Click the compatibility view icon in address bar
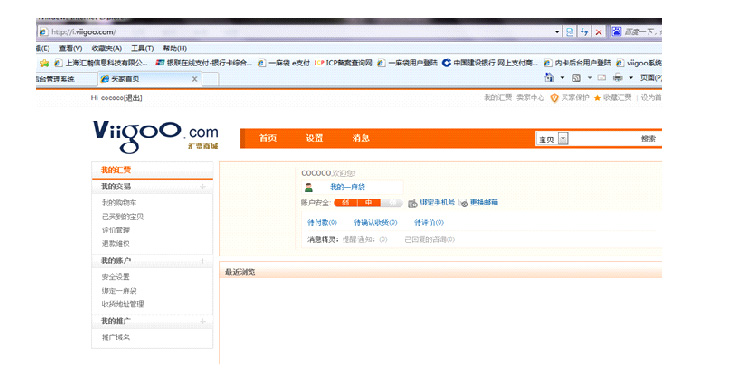The width and height of the screenshot is (736, 378). [570, 32]
